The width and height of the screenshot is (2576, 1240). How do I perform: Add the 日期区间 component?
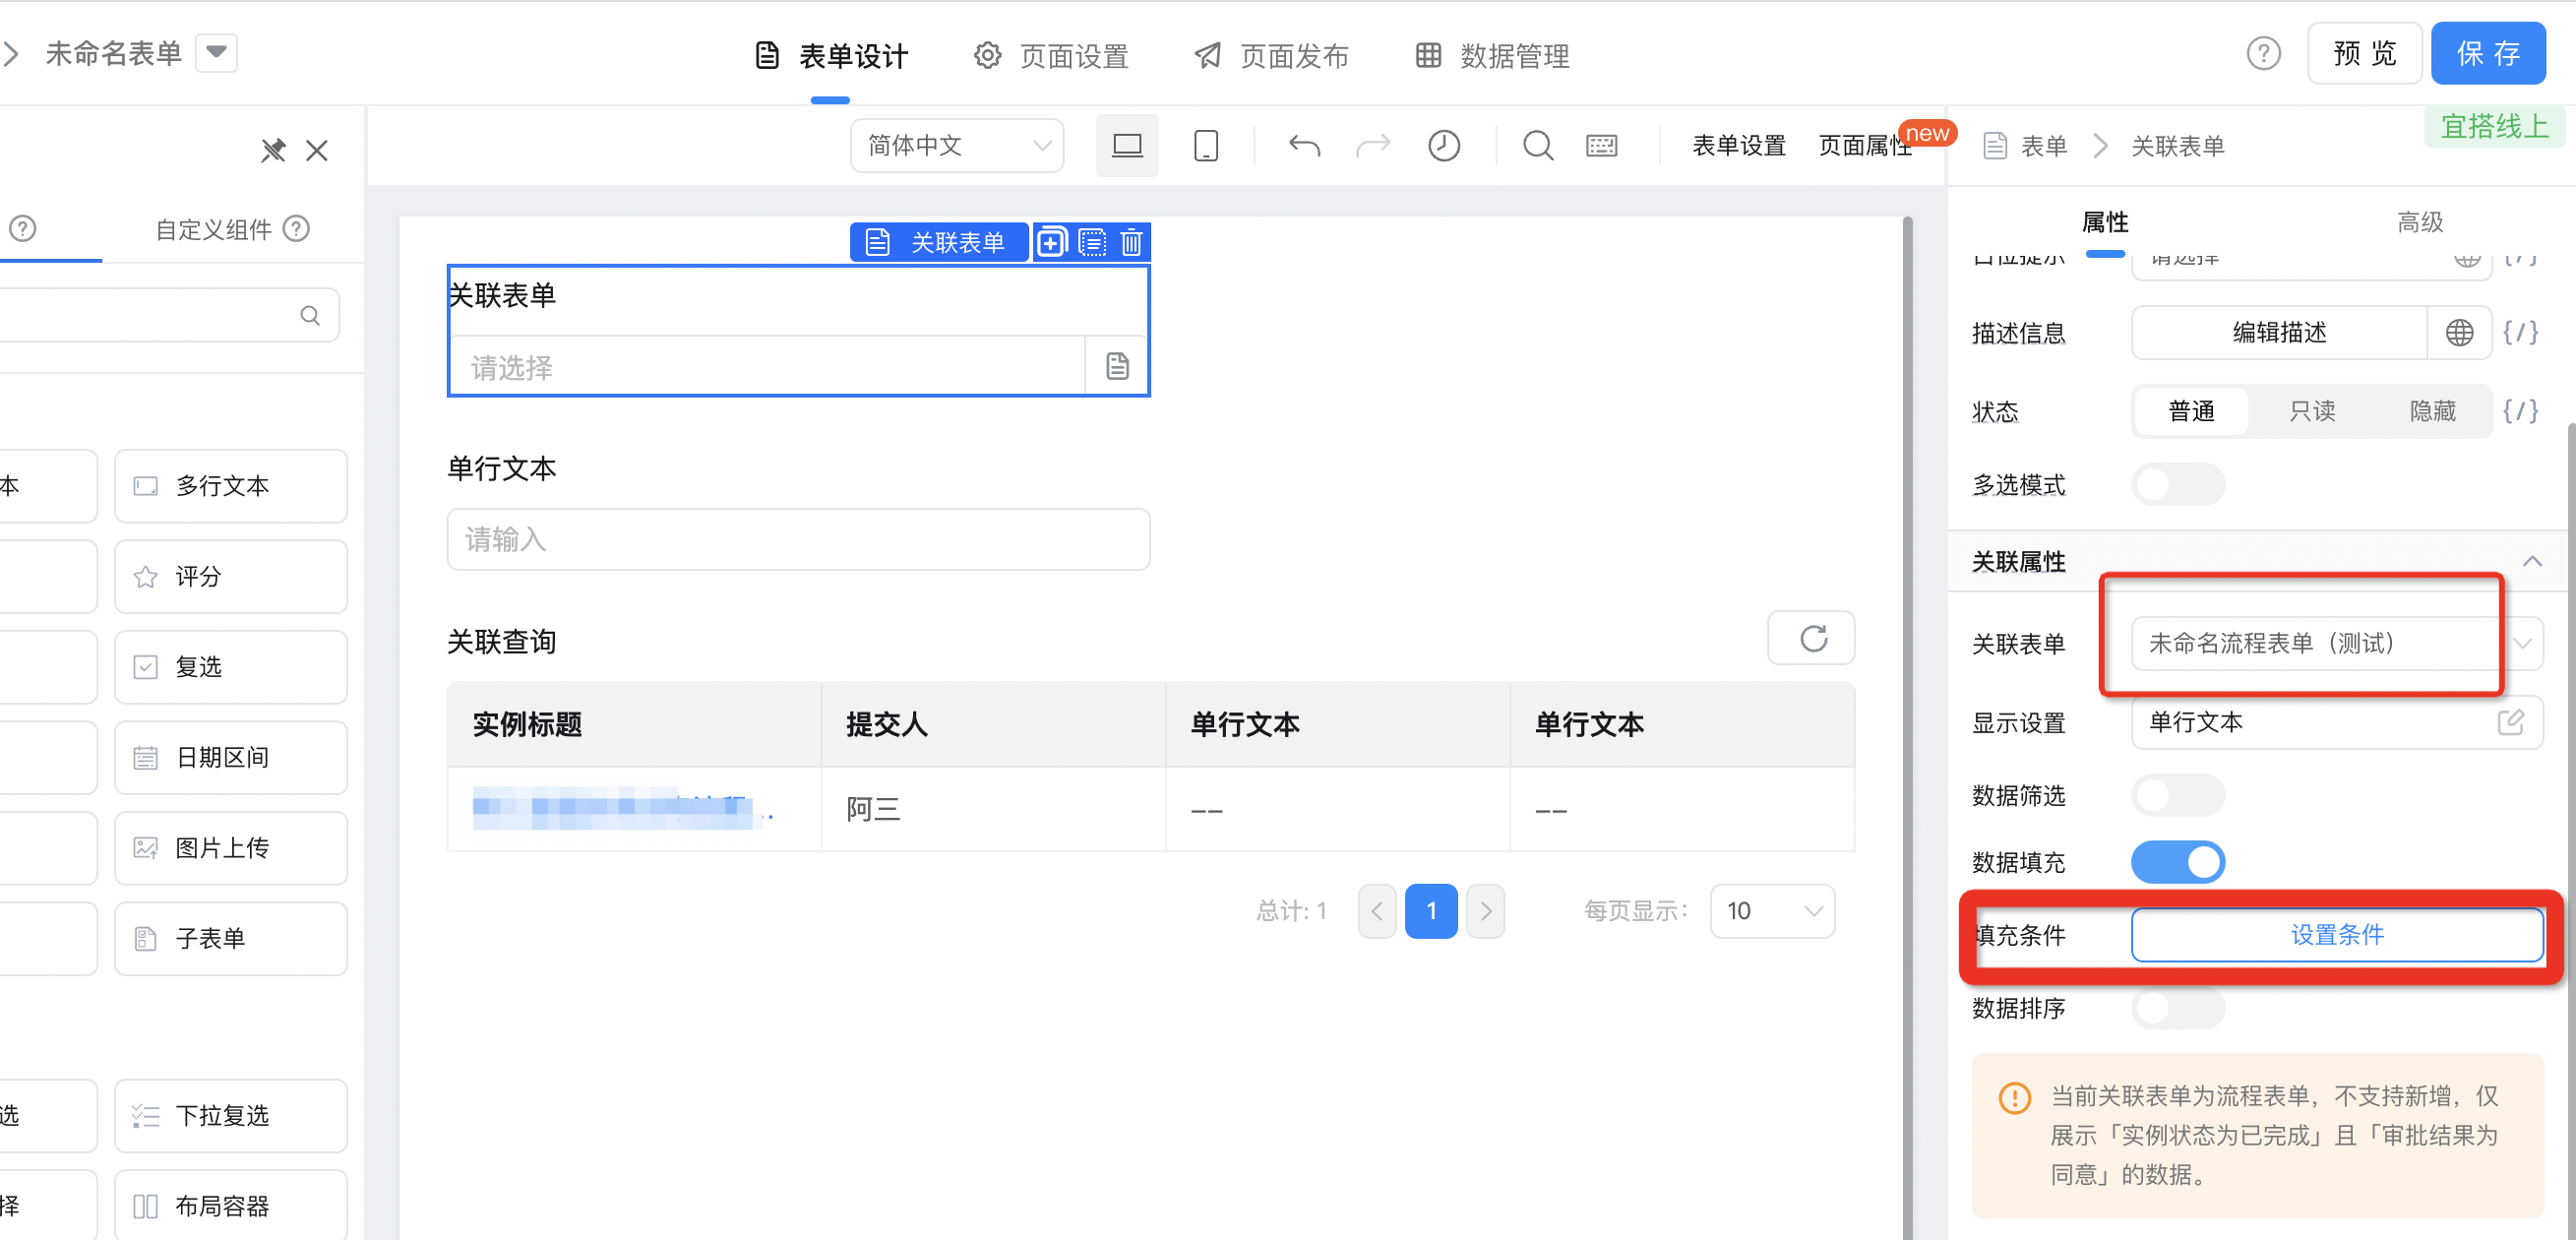(231, 757)
